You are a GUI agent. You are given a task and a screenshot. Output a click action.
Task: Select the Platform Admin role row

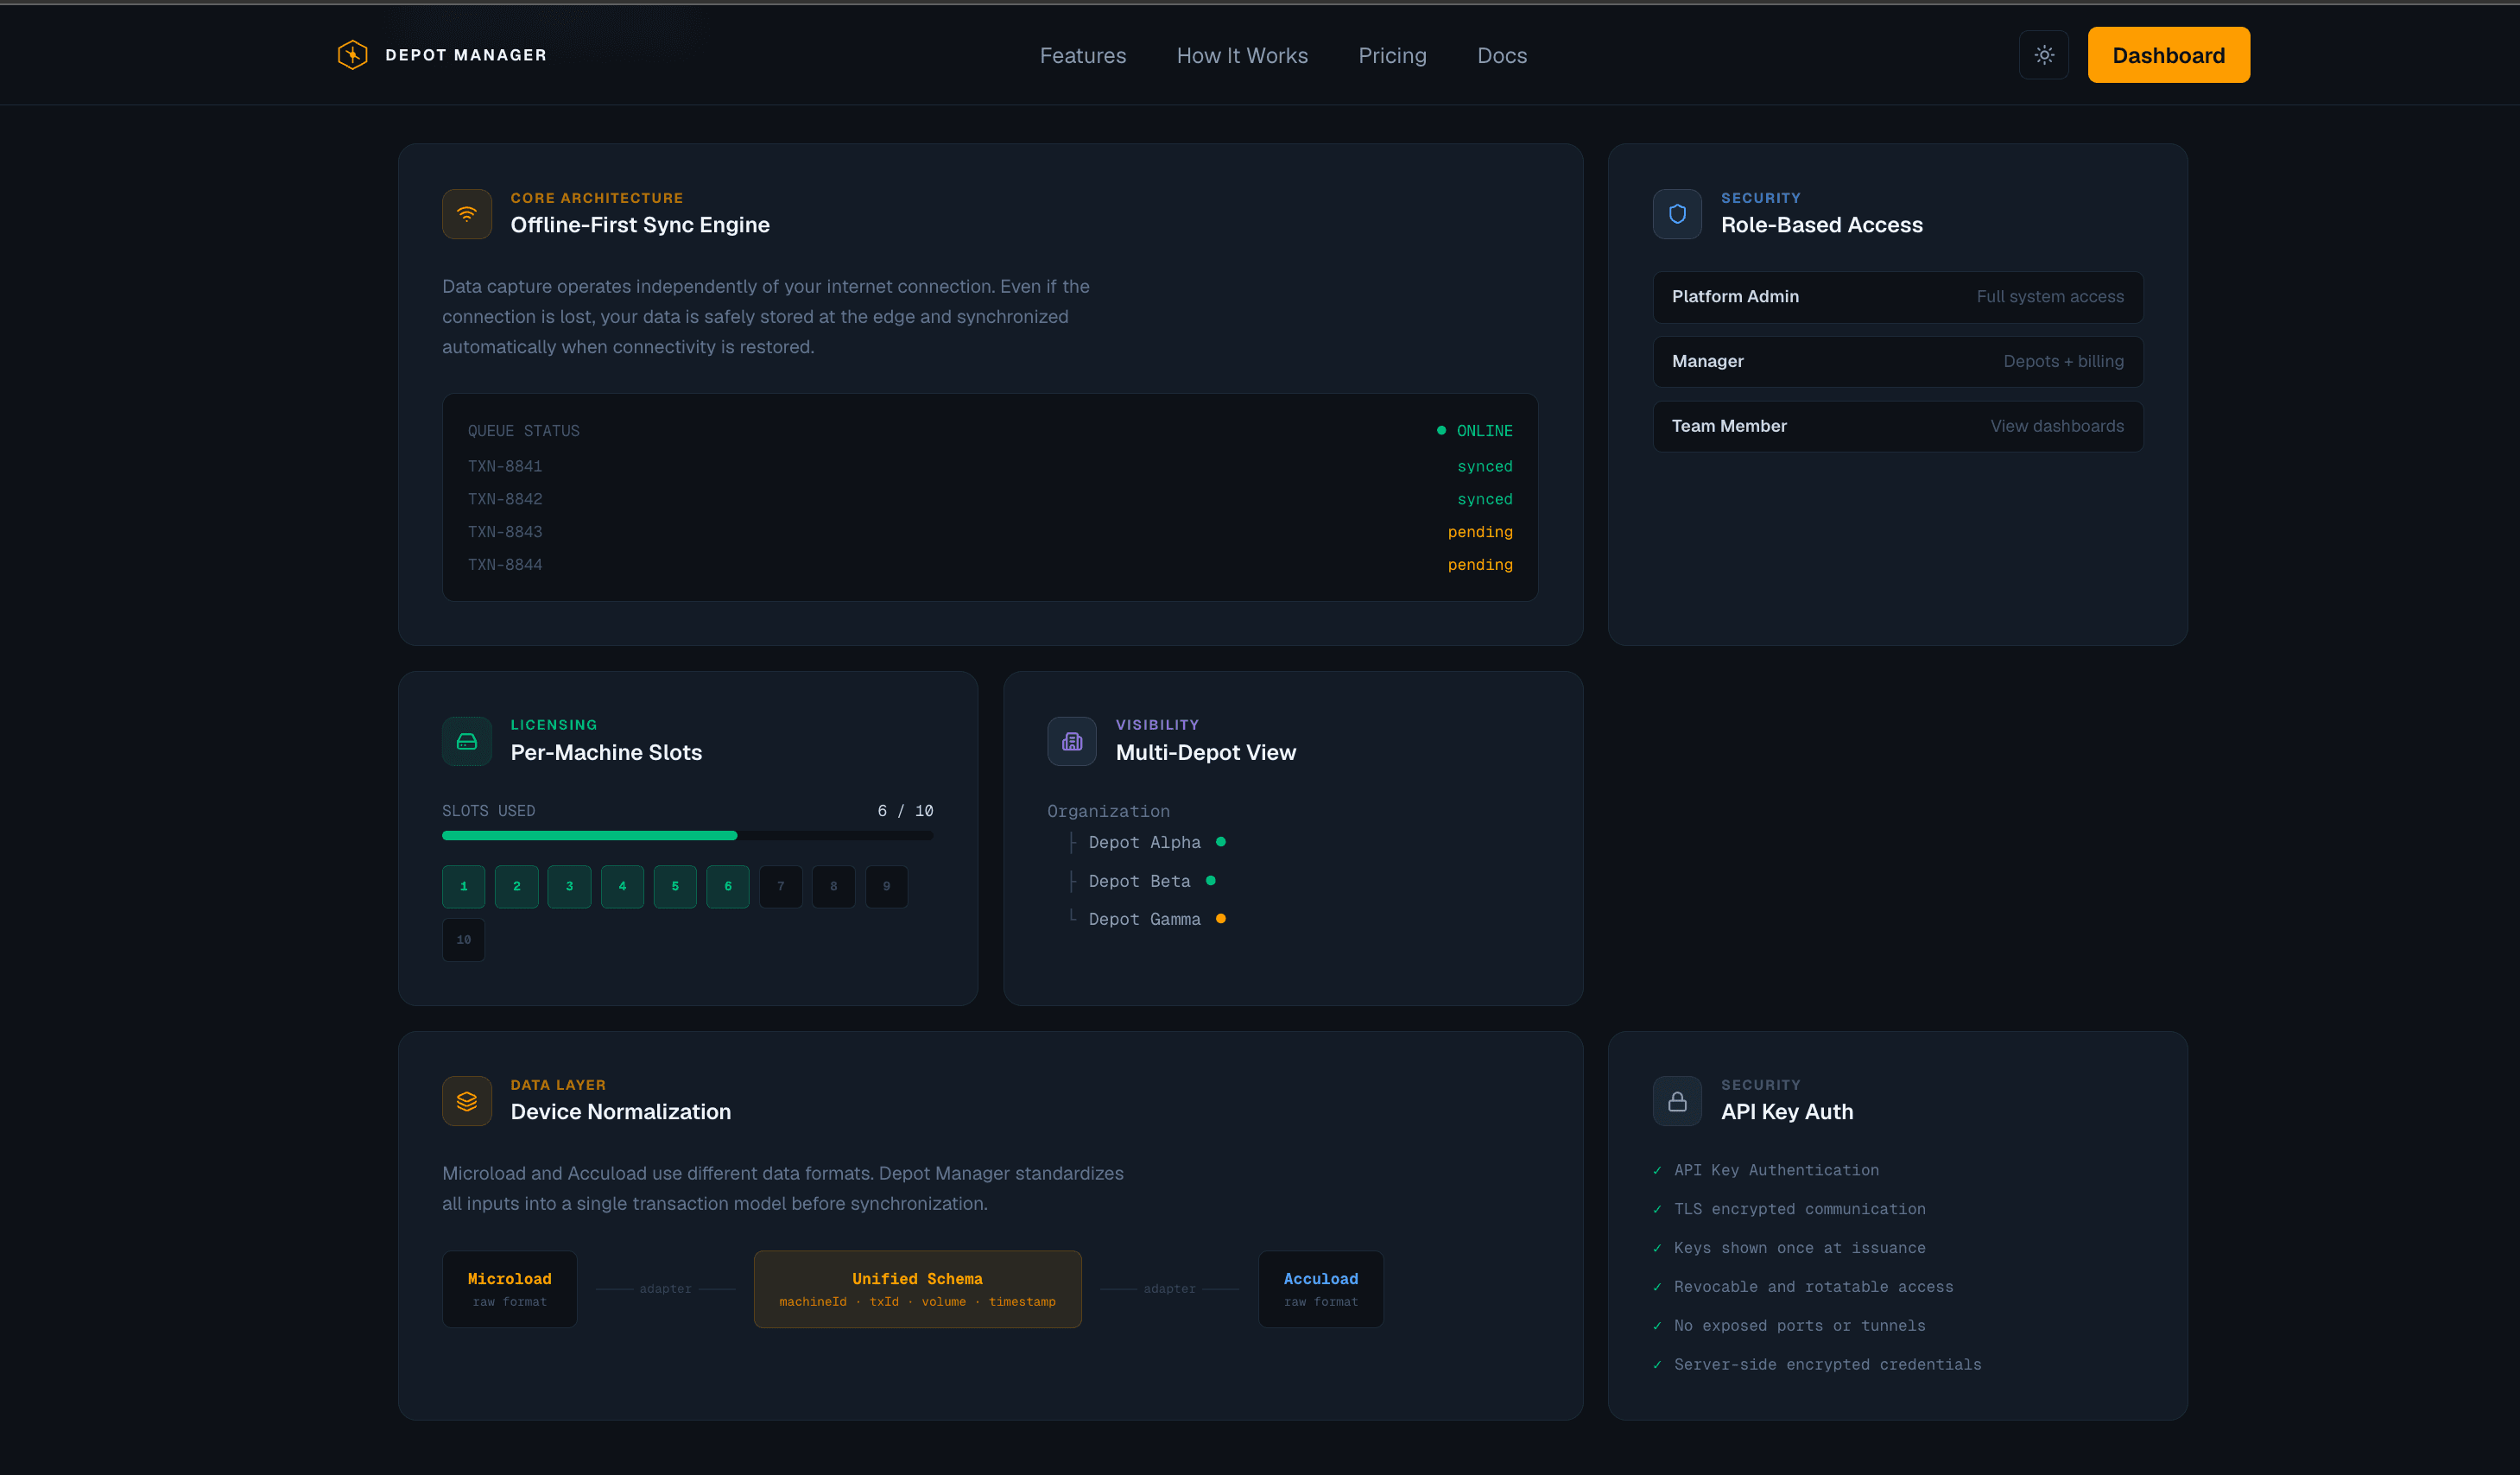coord(1897,297)
